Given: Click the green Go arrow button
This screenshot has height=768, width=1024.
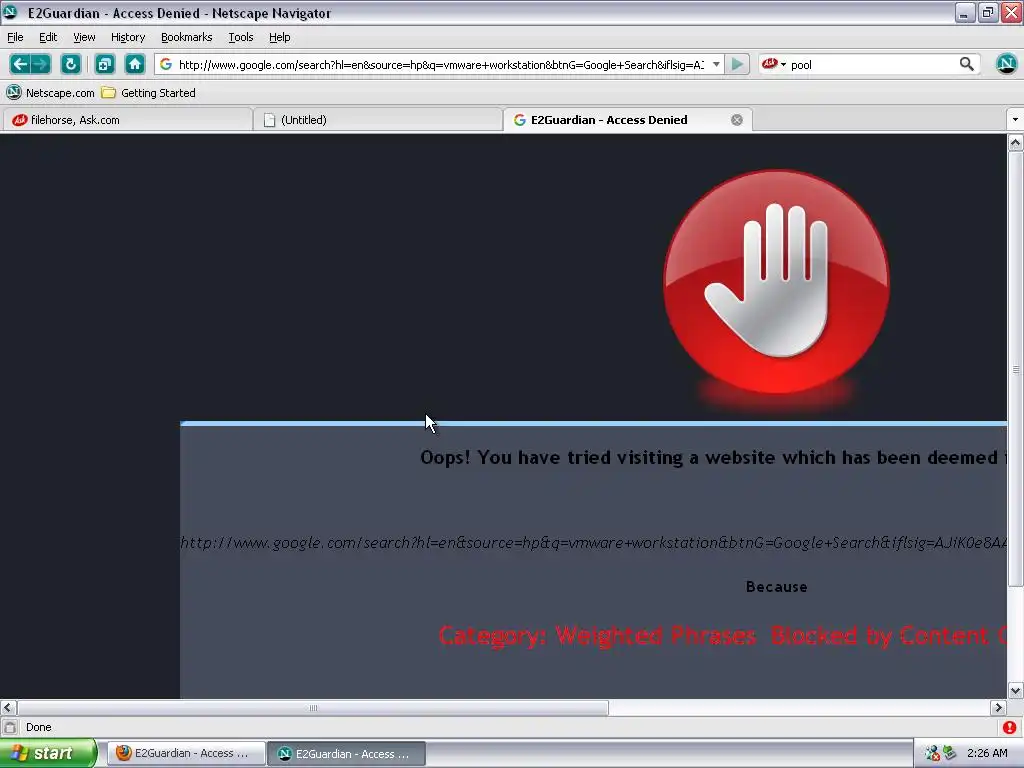Looking at the screenshot, I should pyautogui.click(x=737, y=64).
